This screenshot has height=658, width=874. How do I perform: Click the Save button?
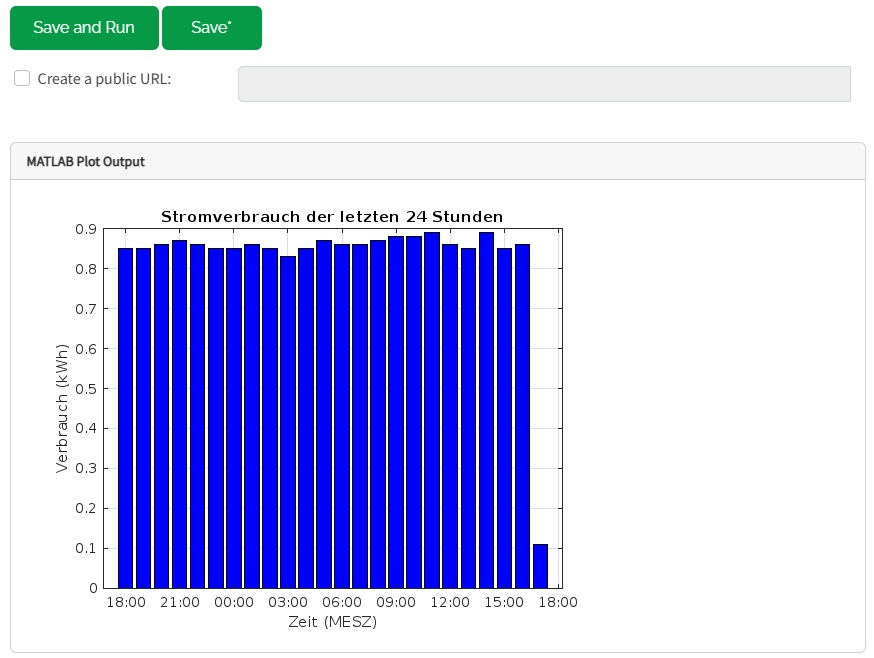[x=211, y=28]
